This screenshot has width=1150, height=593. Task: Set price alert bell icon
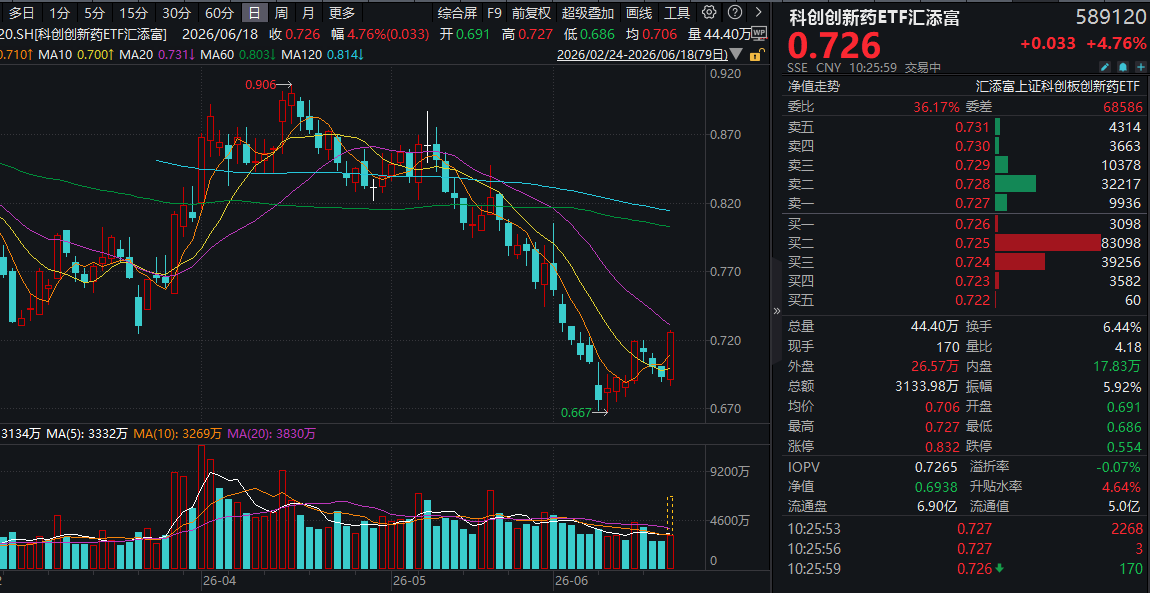point(1124,67)
